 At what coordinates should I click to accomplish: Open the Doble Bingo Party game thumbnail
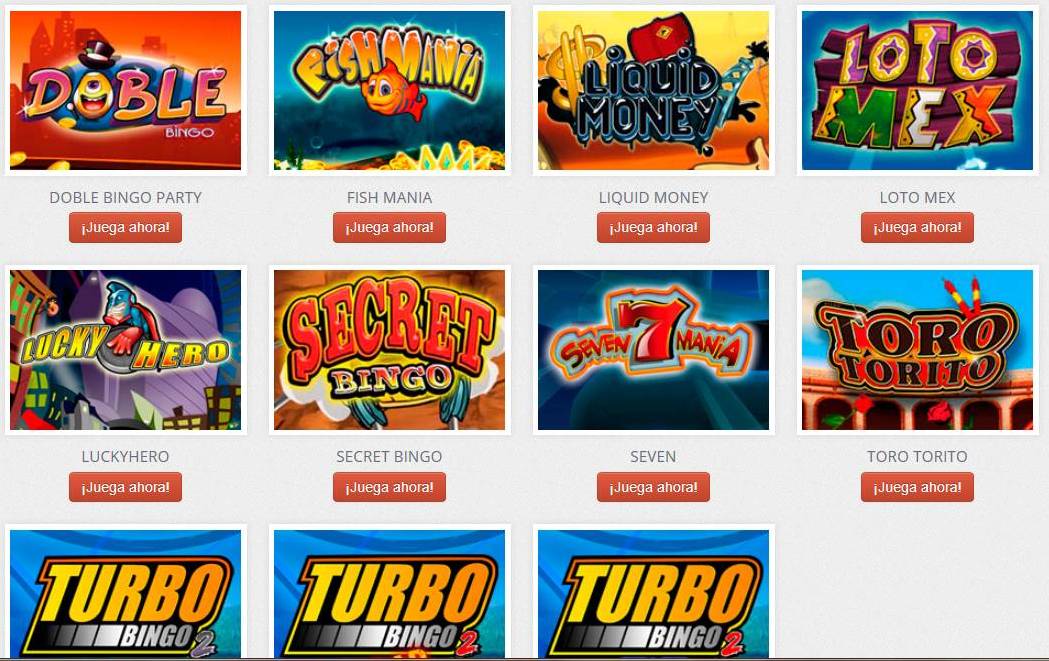125,90
